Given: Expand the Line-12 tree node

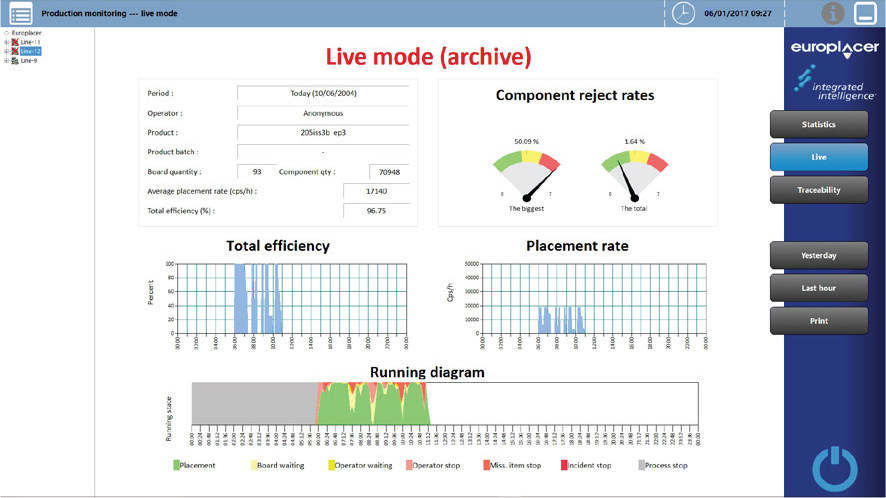Looking at the screenshot, I should tap(6, 51).
